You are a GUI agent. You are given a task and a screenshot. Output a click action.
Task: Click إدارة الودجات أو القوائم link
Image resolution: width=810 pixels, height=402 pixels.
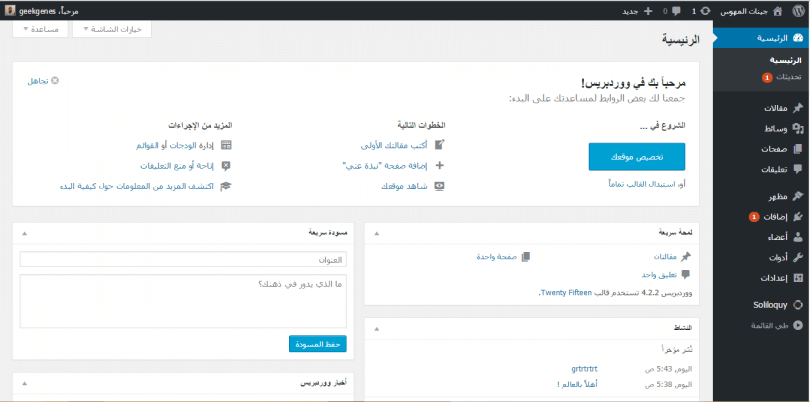coord(175,145)
